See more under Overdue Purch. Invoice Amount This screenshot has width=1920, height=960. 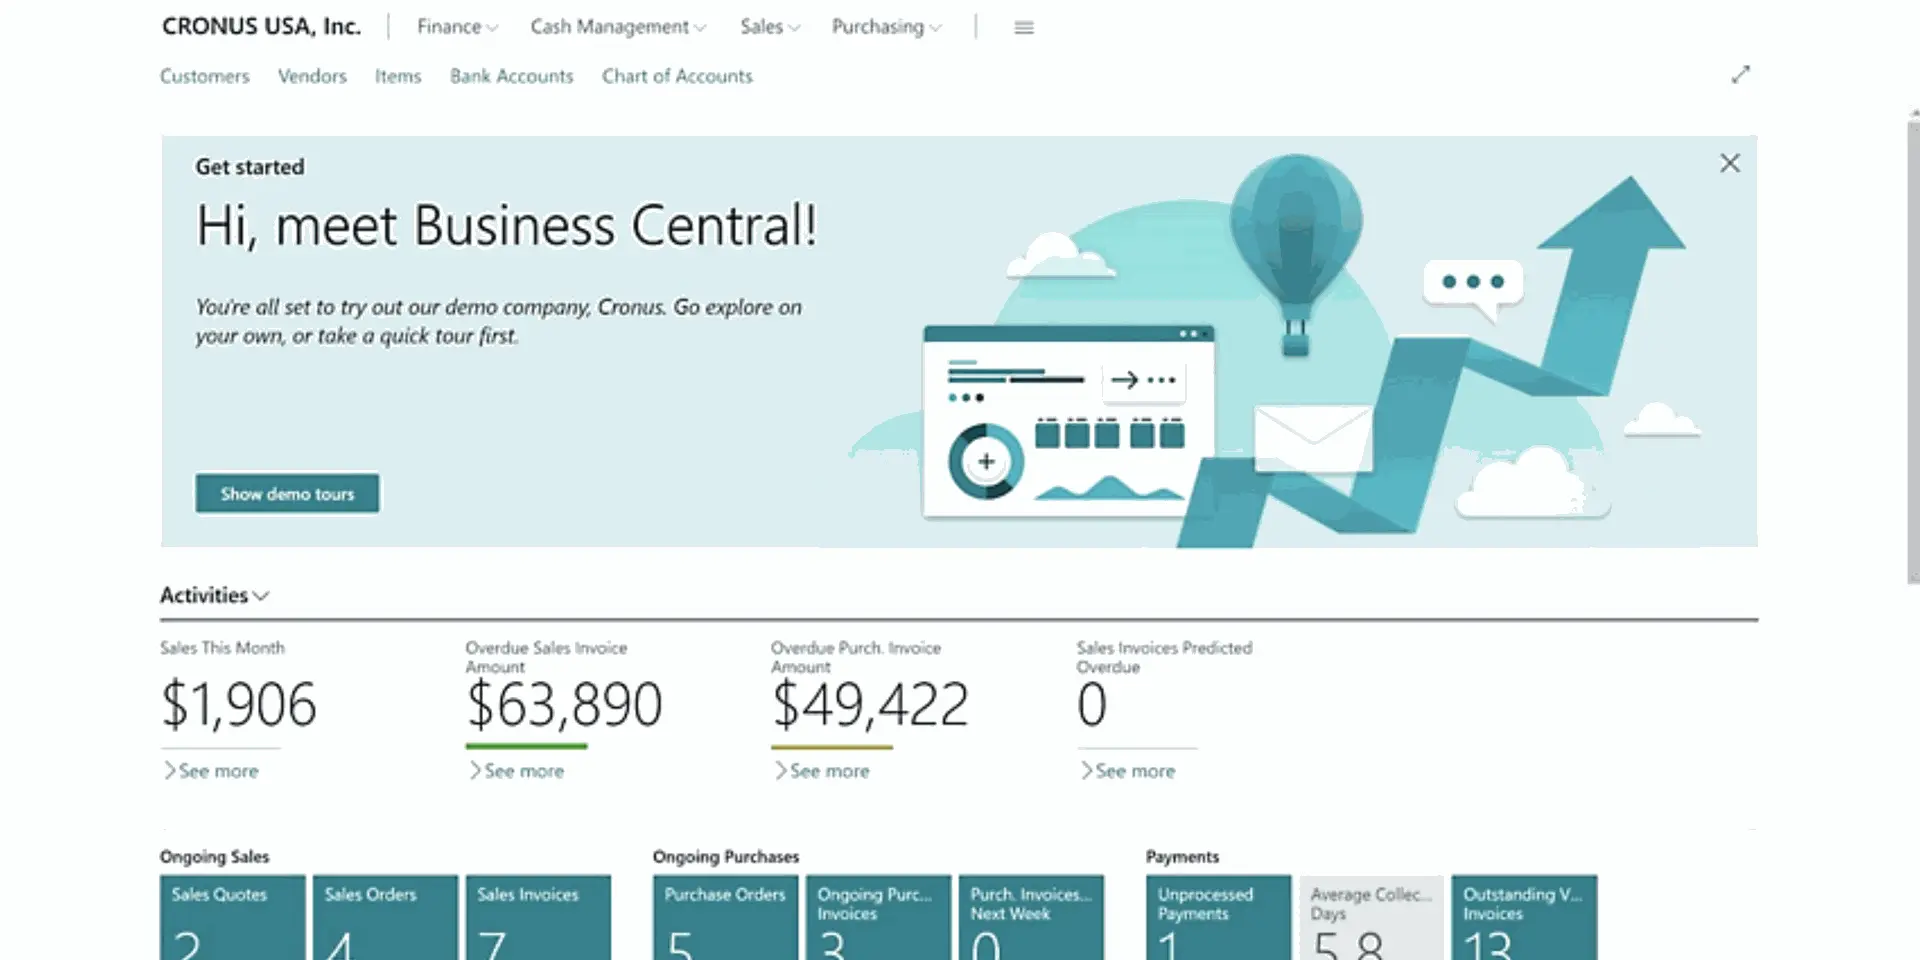click(x=822, y=771)
